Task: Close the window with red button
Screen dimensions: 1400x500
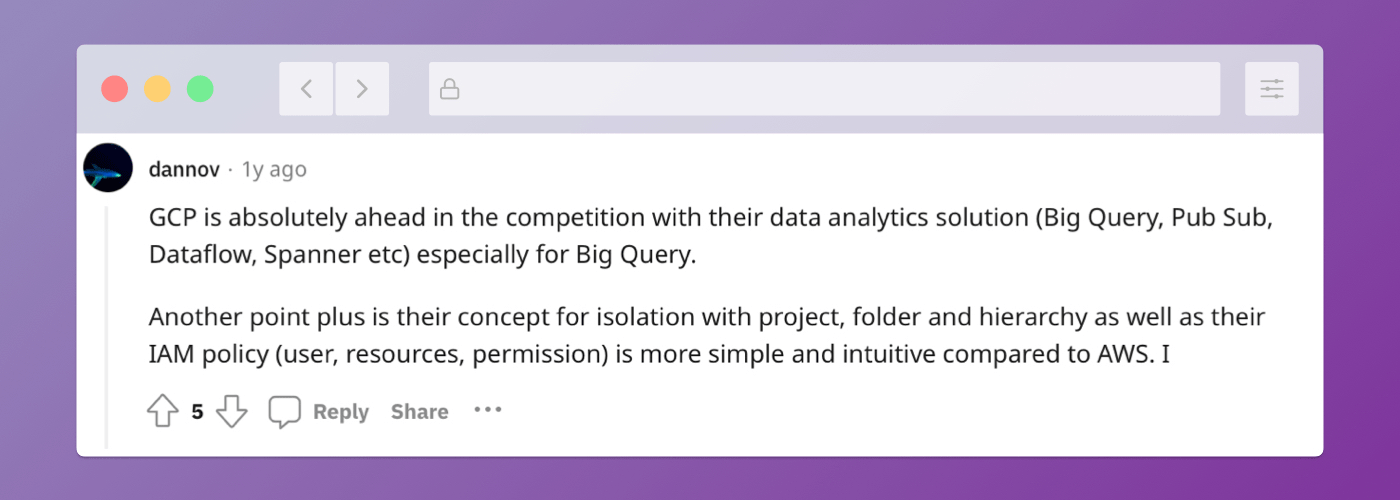Action: click(x=115, y=89)
